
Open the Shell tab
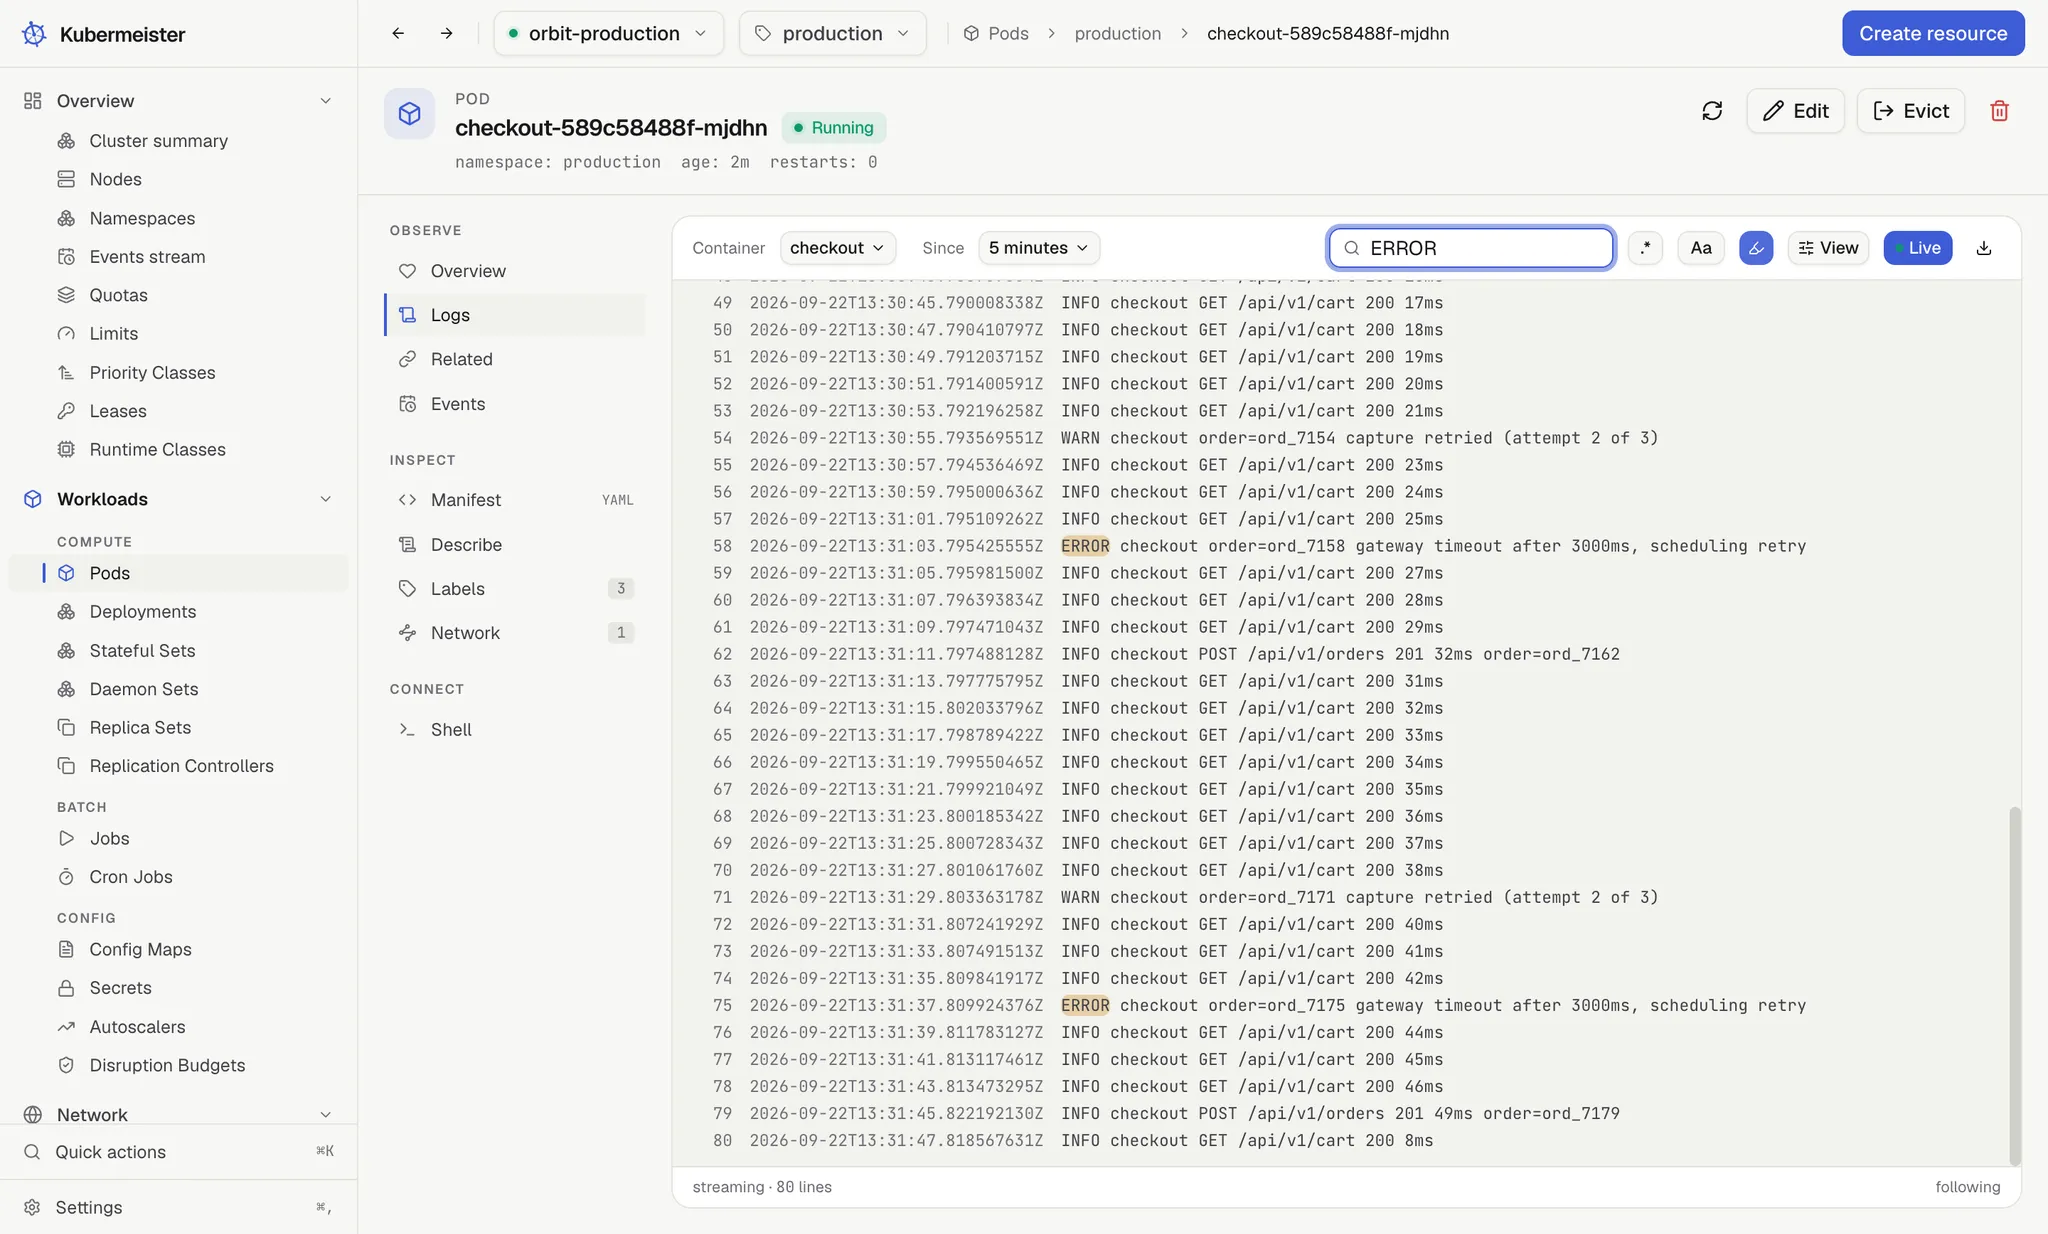[x=516, y=730]
